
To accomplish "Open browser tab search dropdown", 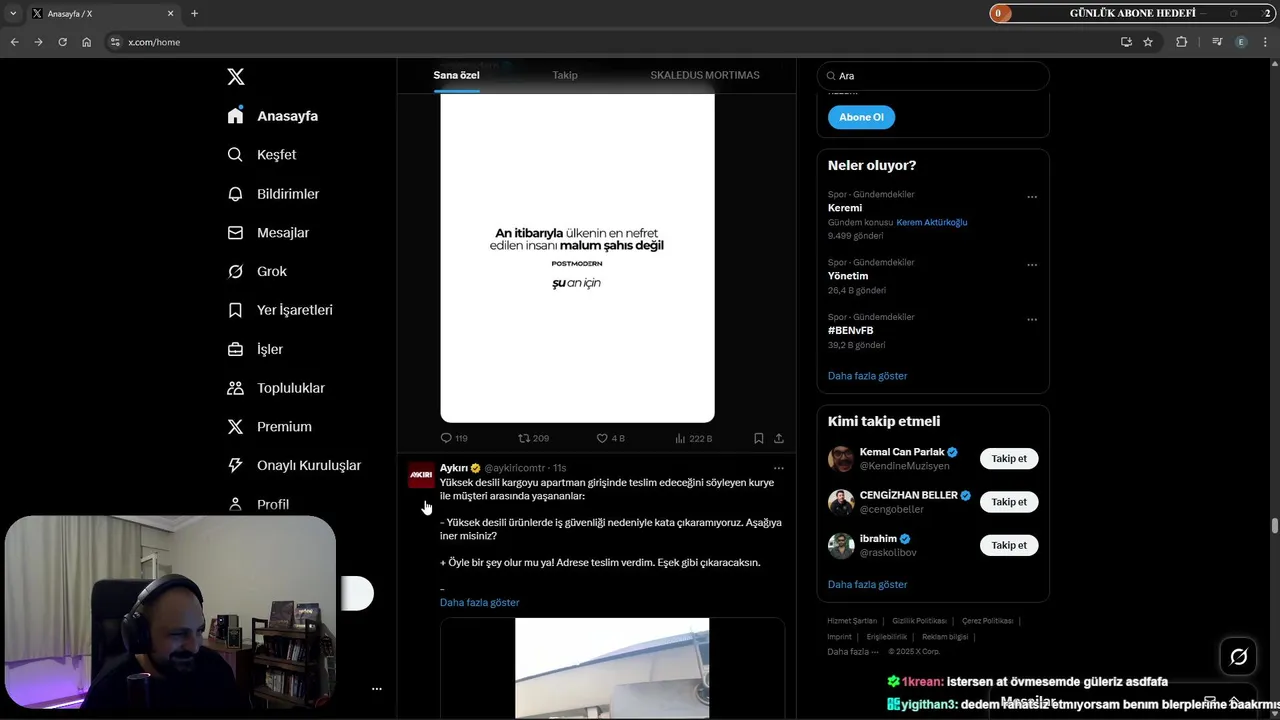I will coord(12,13).
